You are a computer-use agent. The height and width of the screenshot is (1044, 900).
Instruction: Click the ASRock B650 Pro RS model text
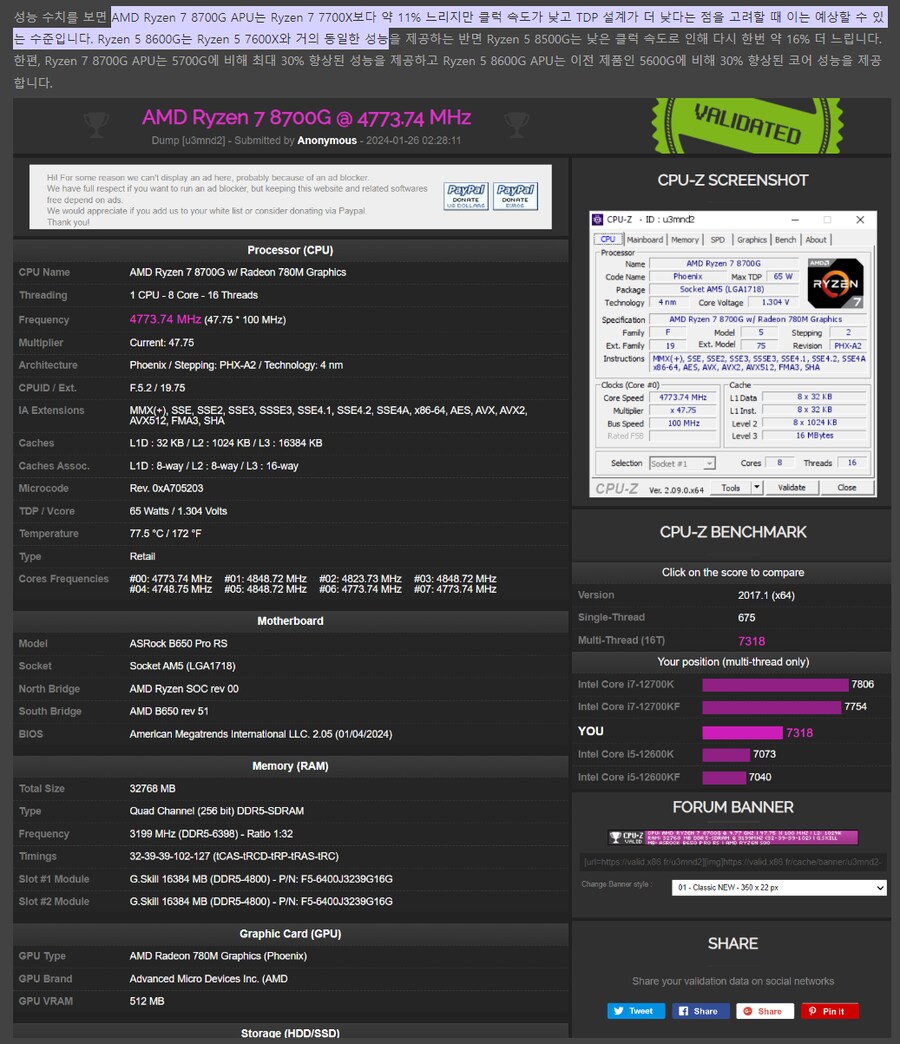tap(178, 644)
